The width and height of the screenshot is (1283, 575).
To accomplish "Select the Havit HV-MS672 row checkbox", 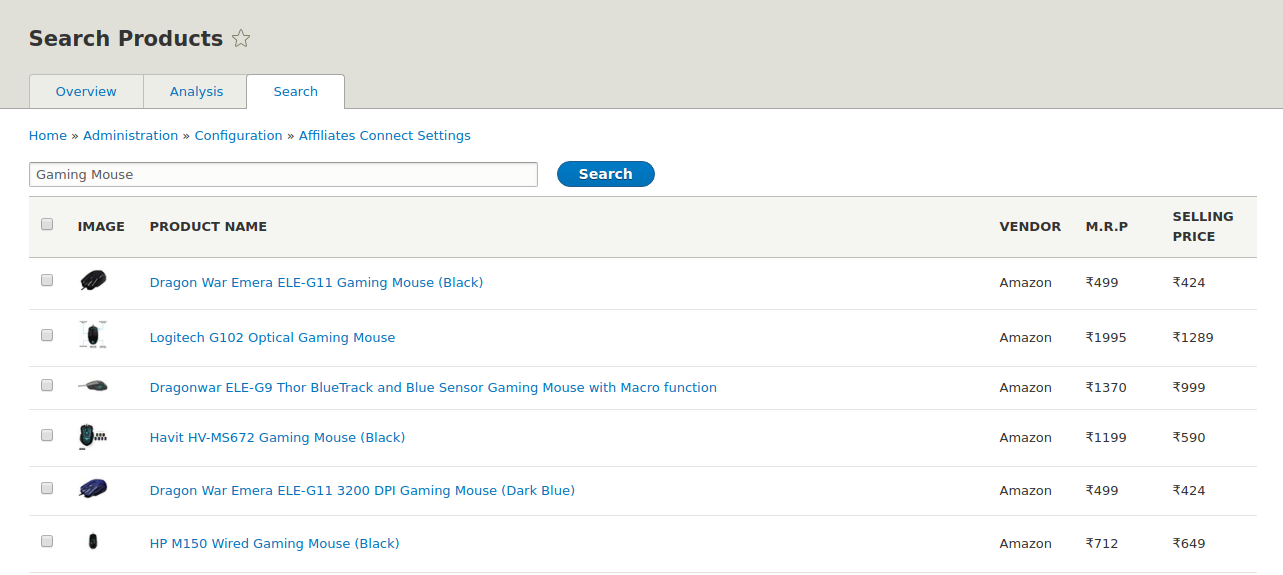I will [x=47, y=436].
